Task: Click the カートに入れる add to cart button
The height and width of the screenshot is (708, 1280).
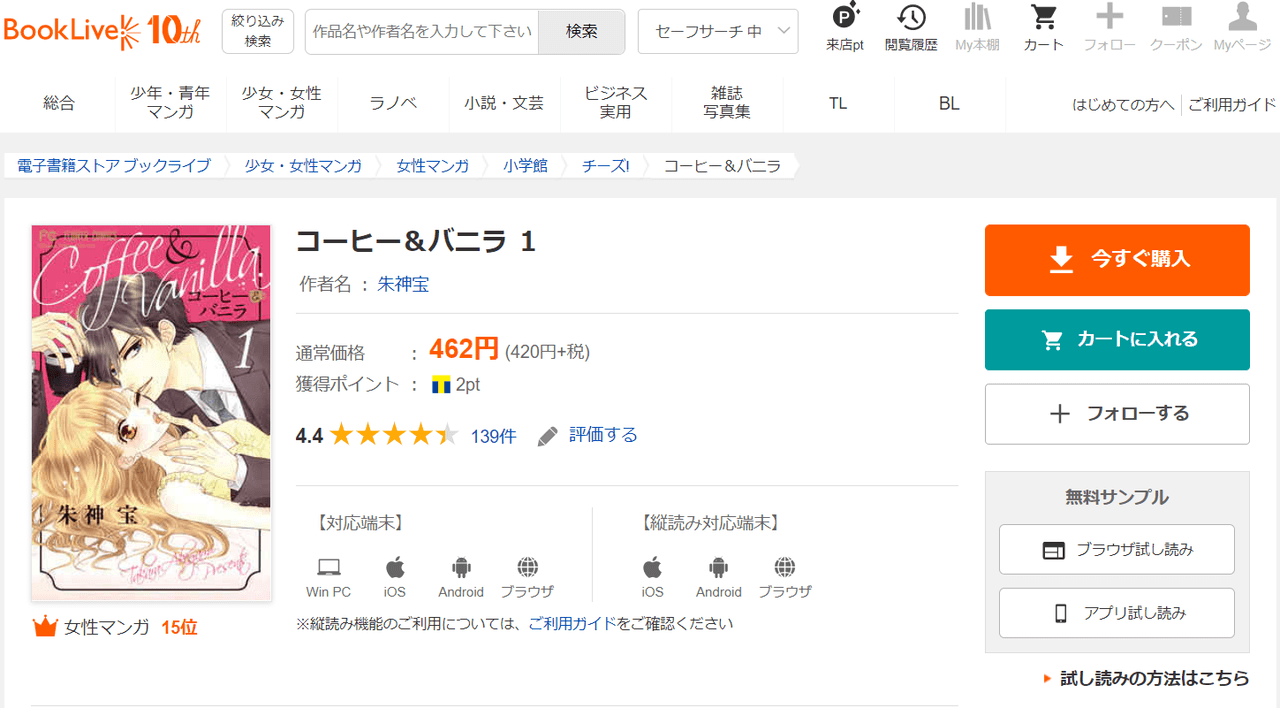Action: [1117, 340]
